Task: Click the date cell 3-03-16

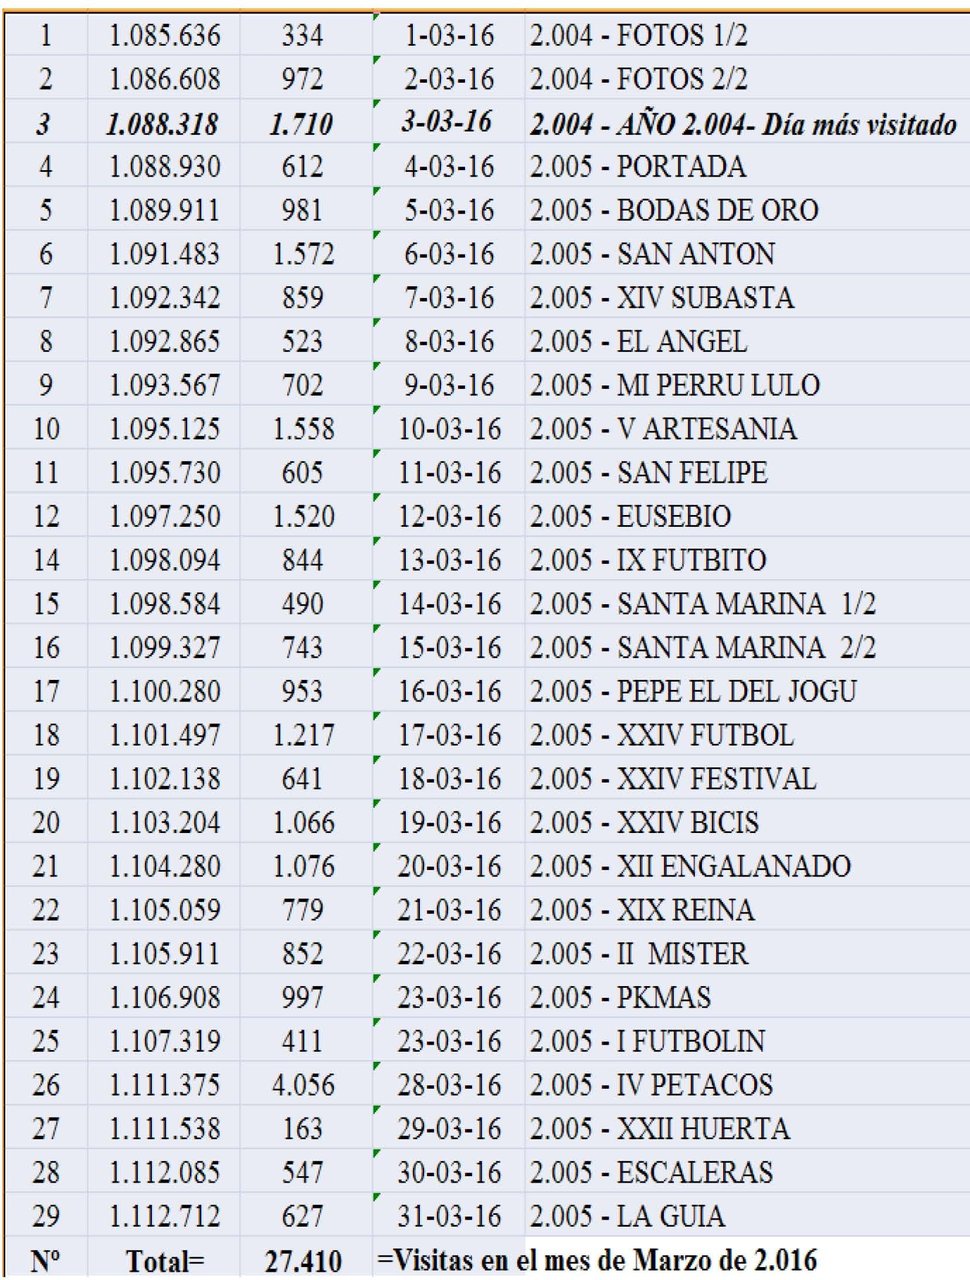Action: tap(448, 123)
